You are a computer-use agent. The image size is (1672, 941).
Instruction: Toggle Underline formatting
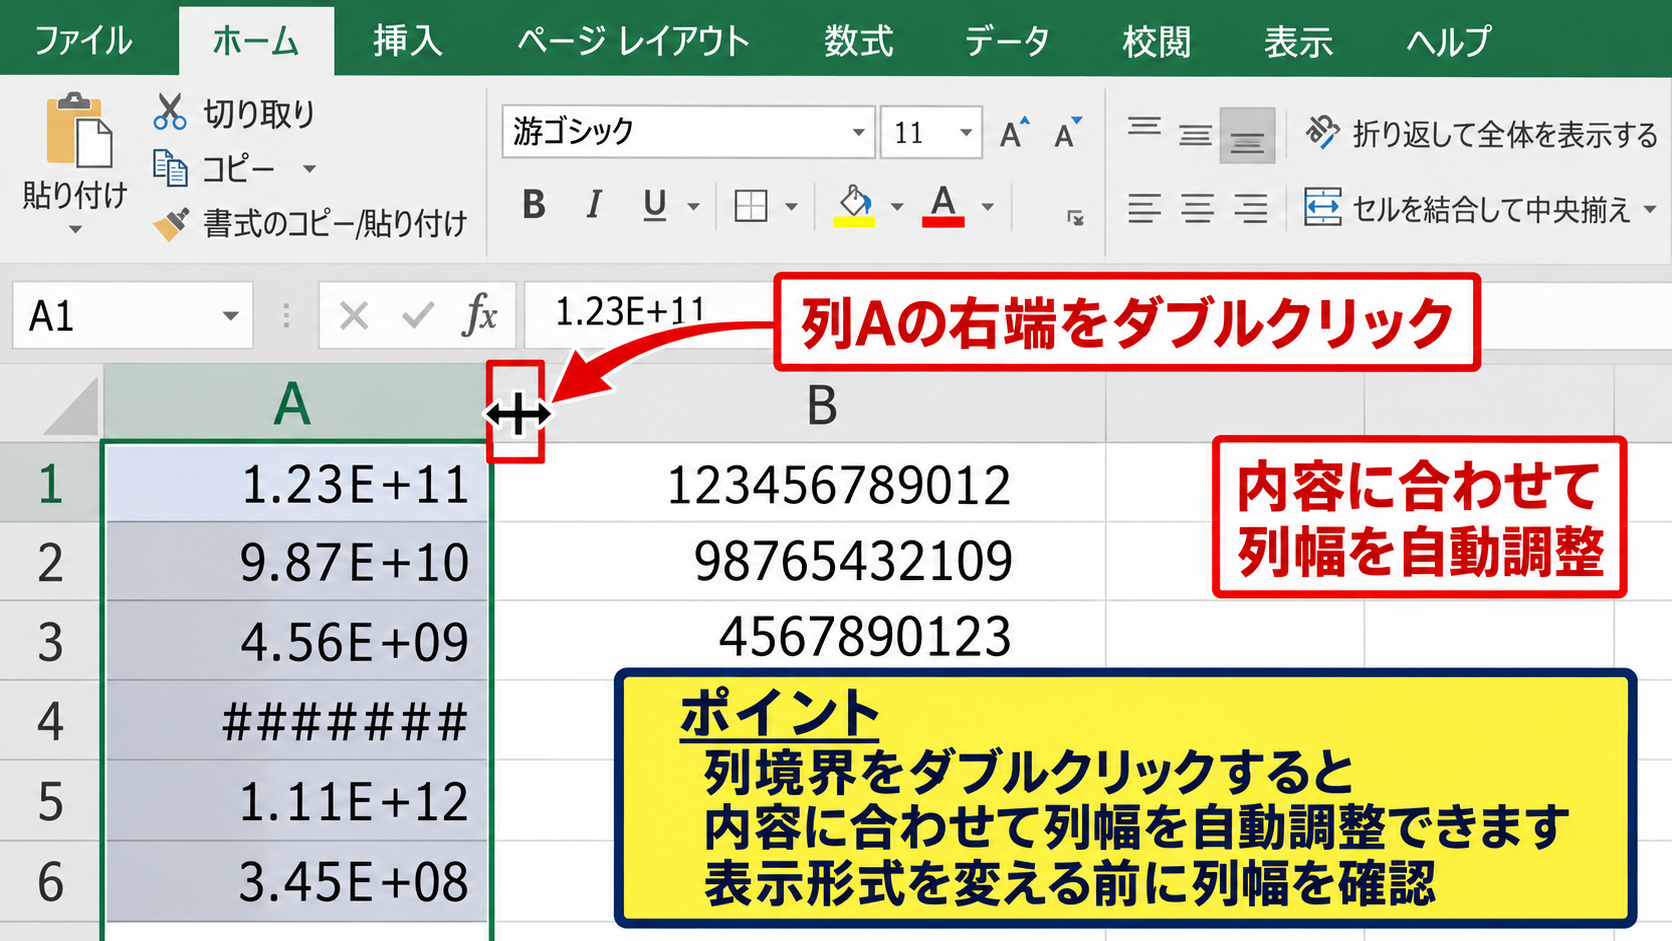655,205
